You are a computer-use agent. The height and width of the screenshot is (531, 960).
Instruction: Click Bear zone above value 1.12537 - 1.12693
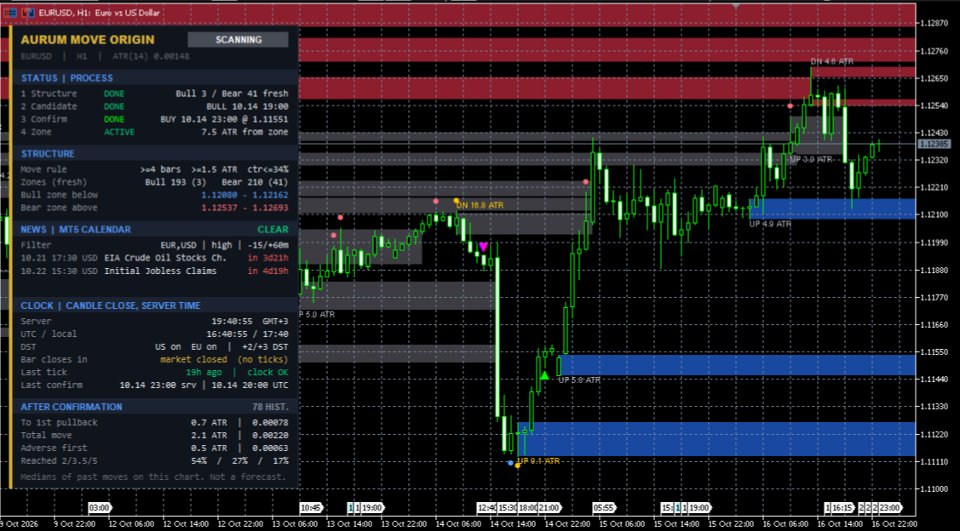[245, 208]
